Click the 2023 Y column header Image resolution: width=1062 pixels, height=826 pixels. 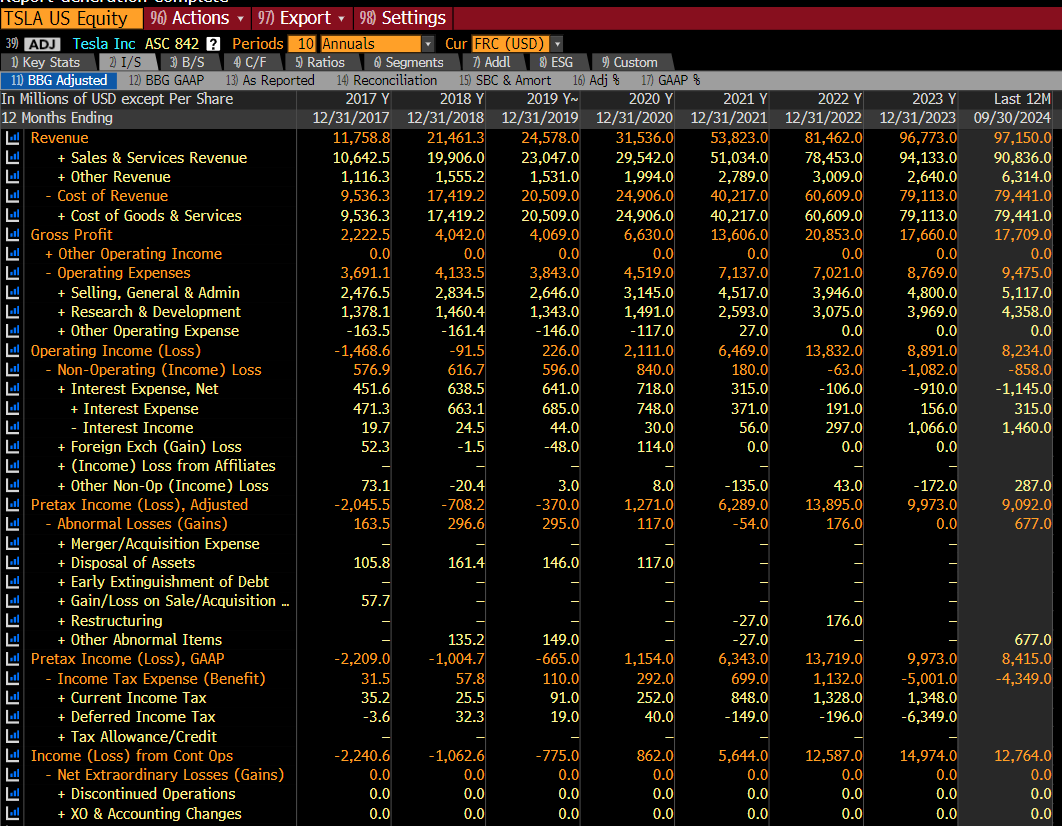pos(933,99)
